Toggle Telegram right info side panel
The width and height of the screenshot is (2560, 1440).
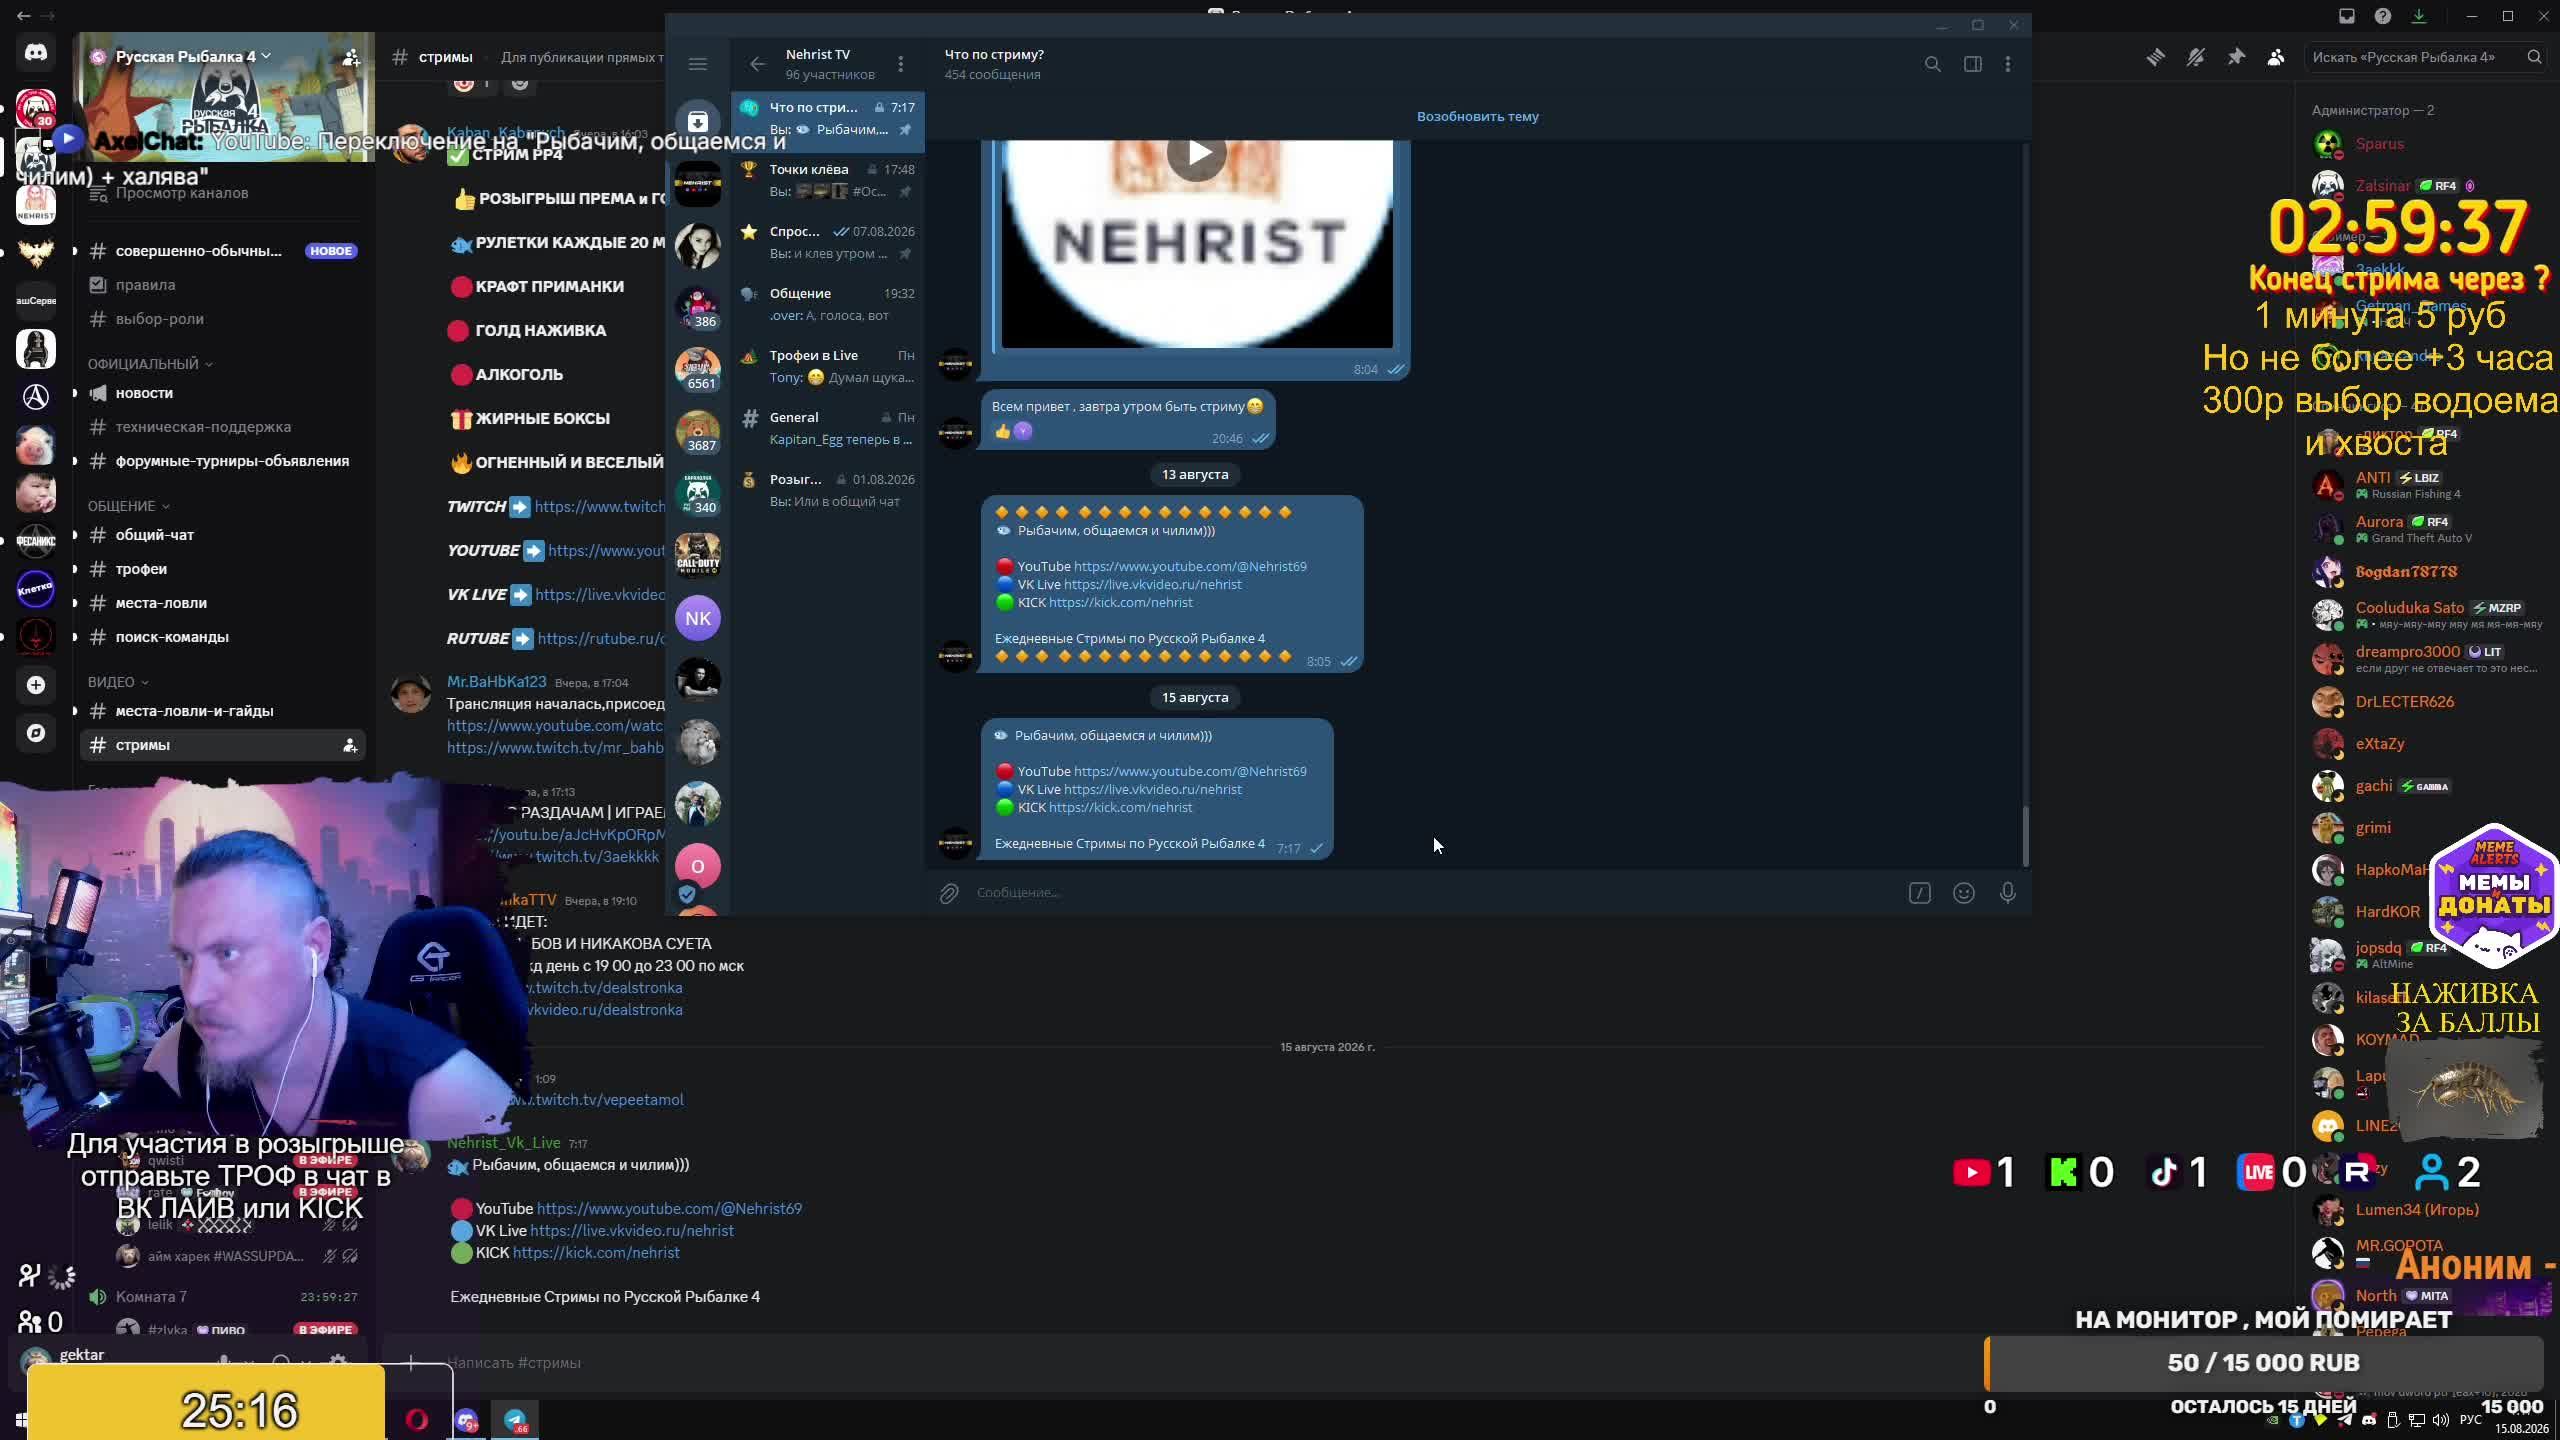pos(1972,64)
